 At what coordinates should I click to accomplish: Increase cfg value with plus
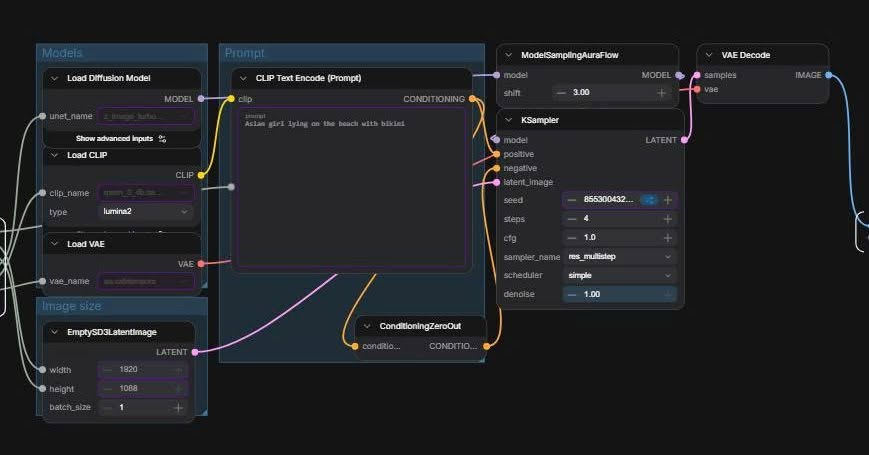(x=668, y=238)
